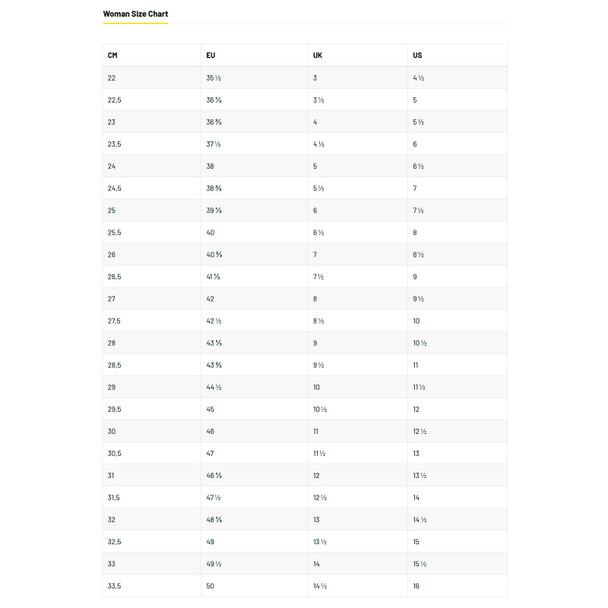The image size is (608, 608).
Task: Click US size 7 in the 24,5 cm row
Action: click(415, 188)
